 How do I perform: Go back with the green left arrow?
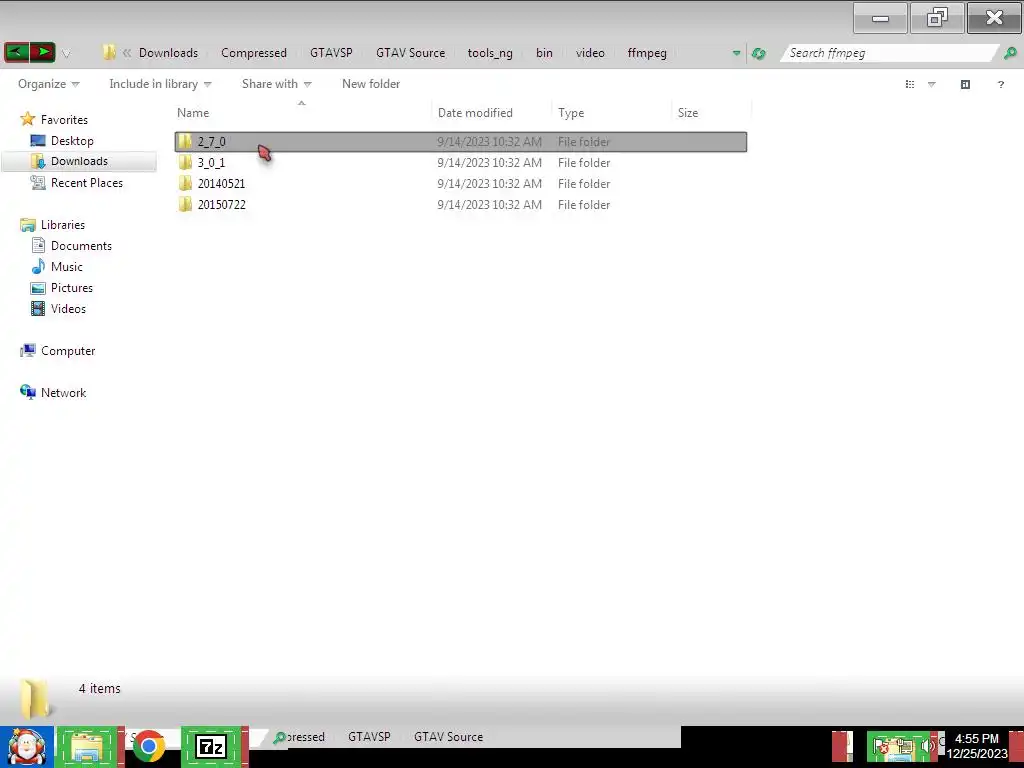click(16, 52)
